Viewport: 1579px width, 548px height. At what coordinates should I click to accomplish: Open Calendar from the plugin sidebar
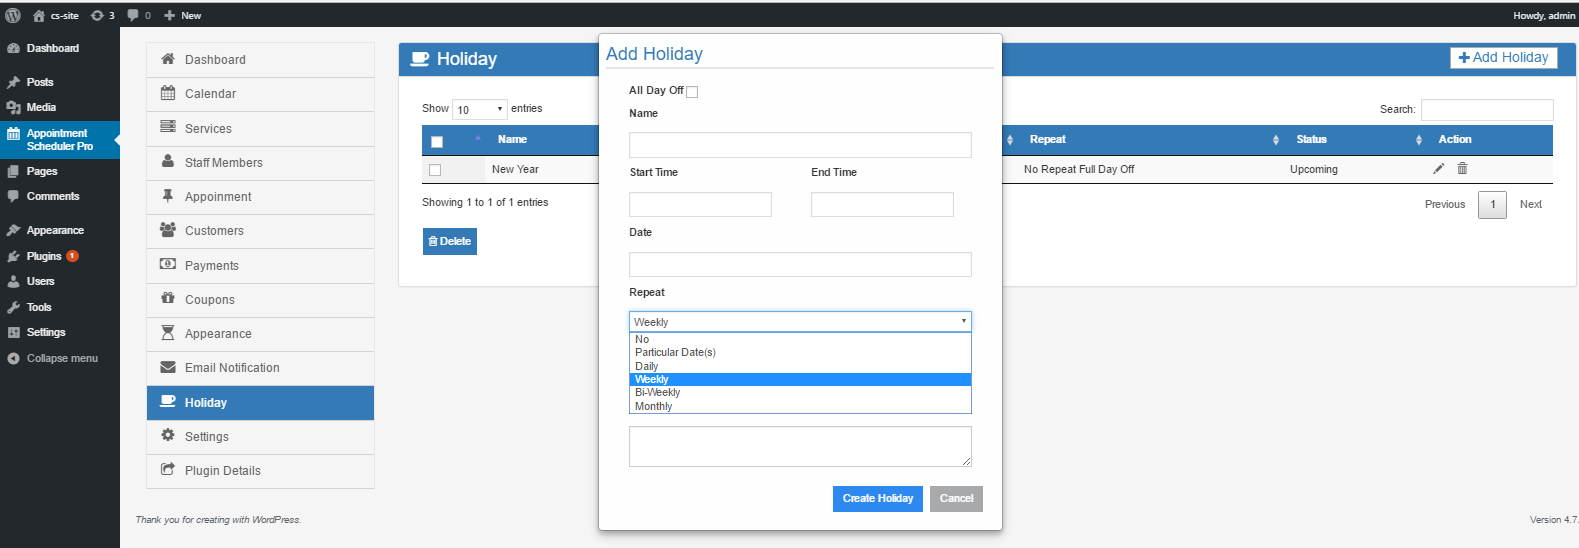pyautogui.click(x=210, y=94)
